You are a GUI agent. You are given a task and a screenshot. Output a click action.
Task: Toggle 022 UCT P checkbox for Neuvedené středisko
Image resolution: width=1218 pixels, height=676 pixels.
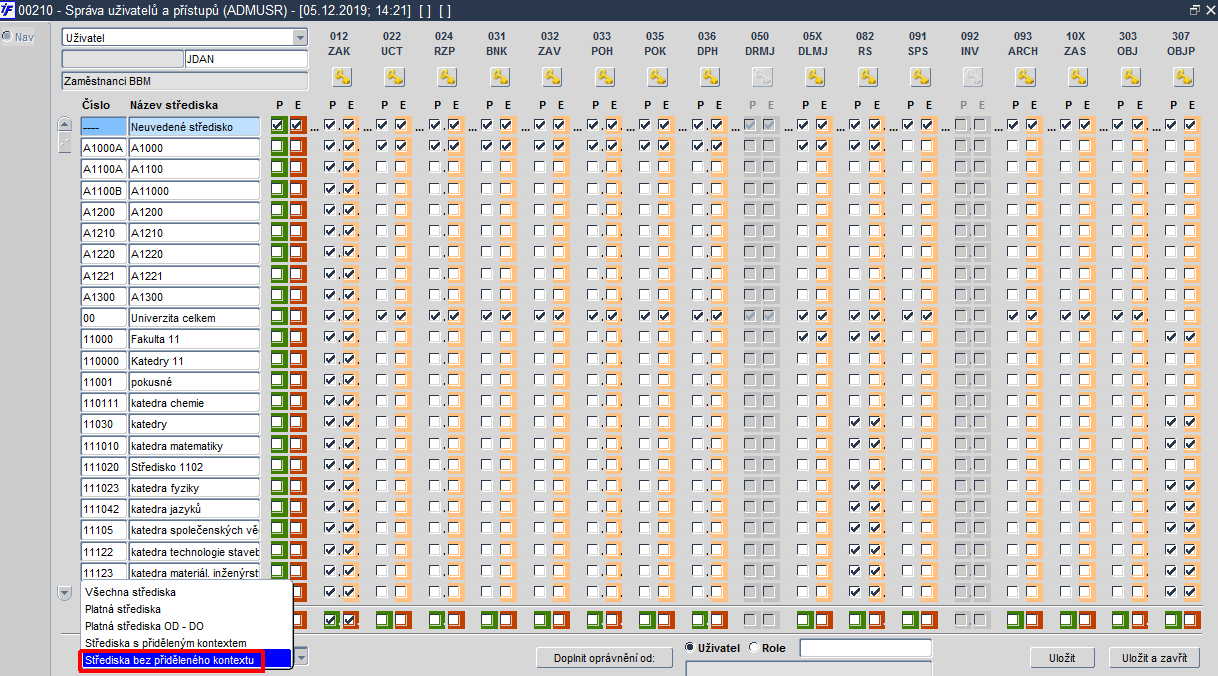[384, 125]
